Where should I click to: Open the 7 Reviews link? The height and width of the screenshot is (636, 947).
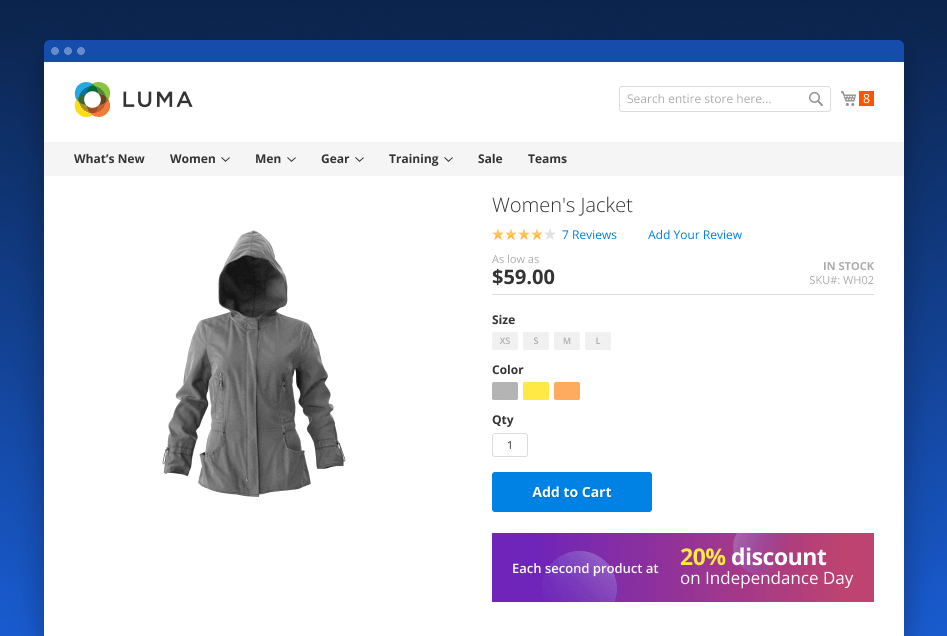point(589,235)
